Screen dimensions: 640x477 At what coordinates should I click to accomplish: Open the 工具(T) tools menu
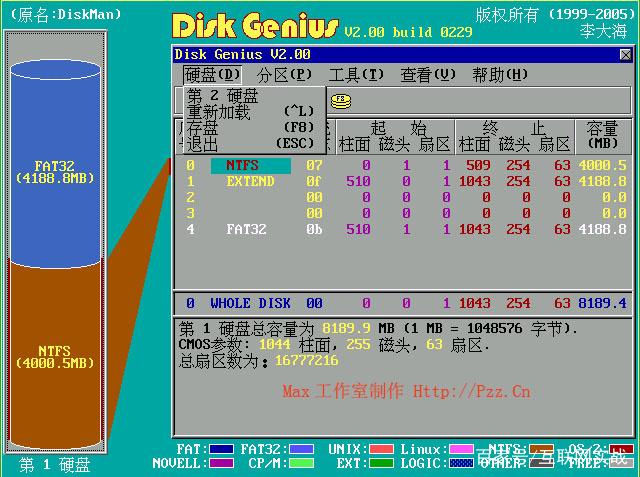point(356,75)
